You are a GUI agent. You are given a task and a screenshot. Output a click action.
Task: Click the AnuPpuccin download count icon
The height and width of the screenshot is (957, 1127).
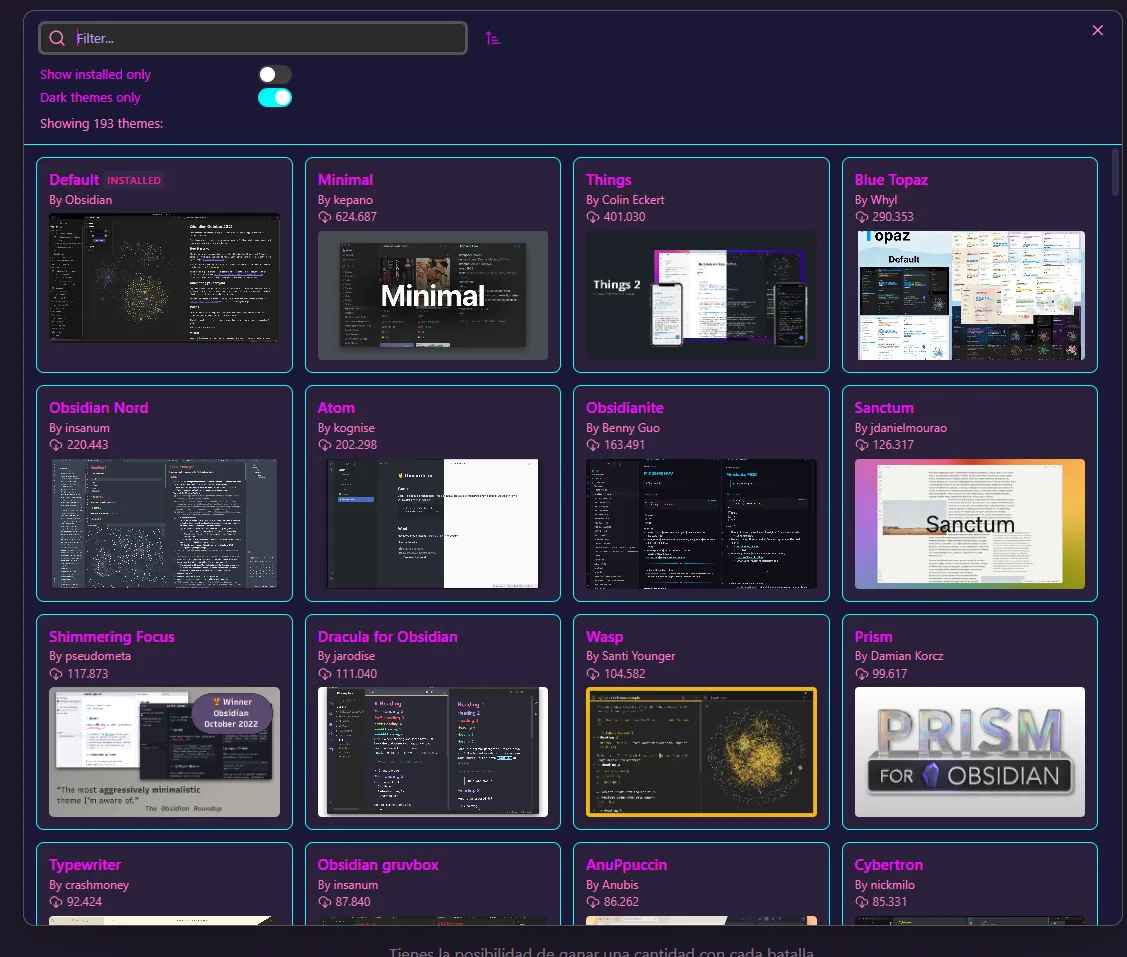593,902
